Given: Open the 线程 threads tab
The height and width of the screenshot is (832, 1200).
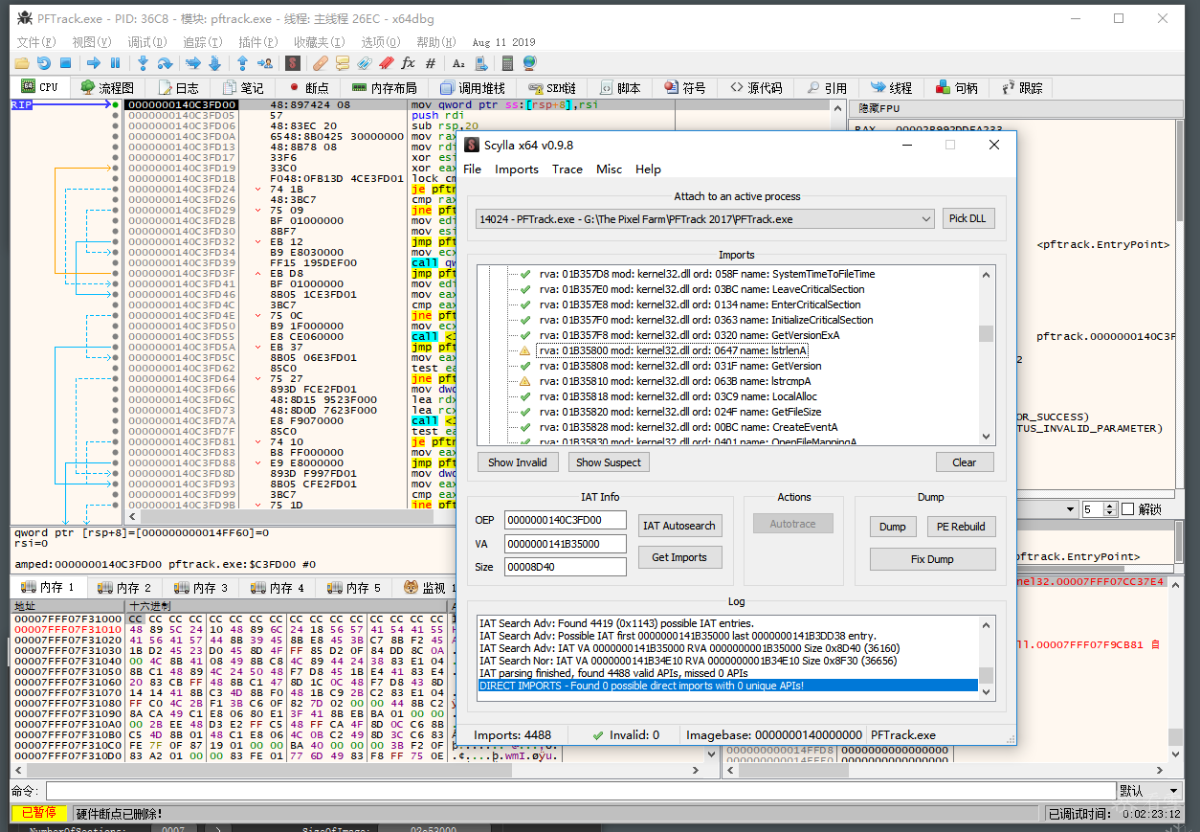Looking at the screenshot, I should point(891,87).
